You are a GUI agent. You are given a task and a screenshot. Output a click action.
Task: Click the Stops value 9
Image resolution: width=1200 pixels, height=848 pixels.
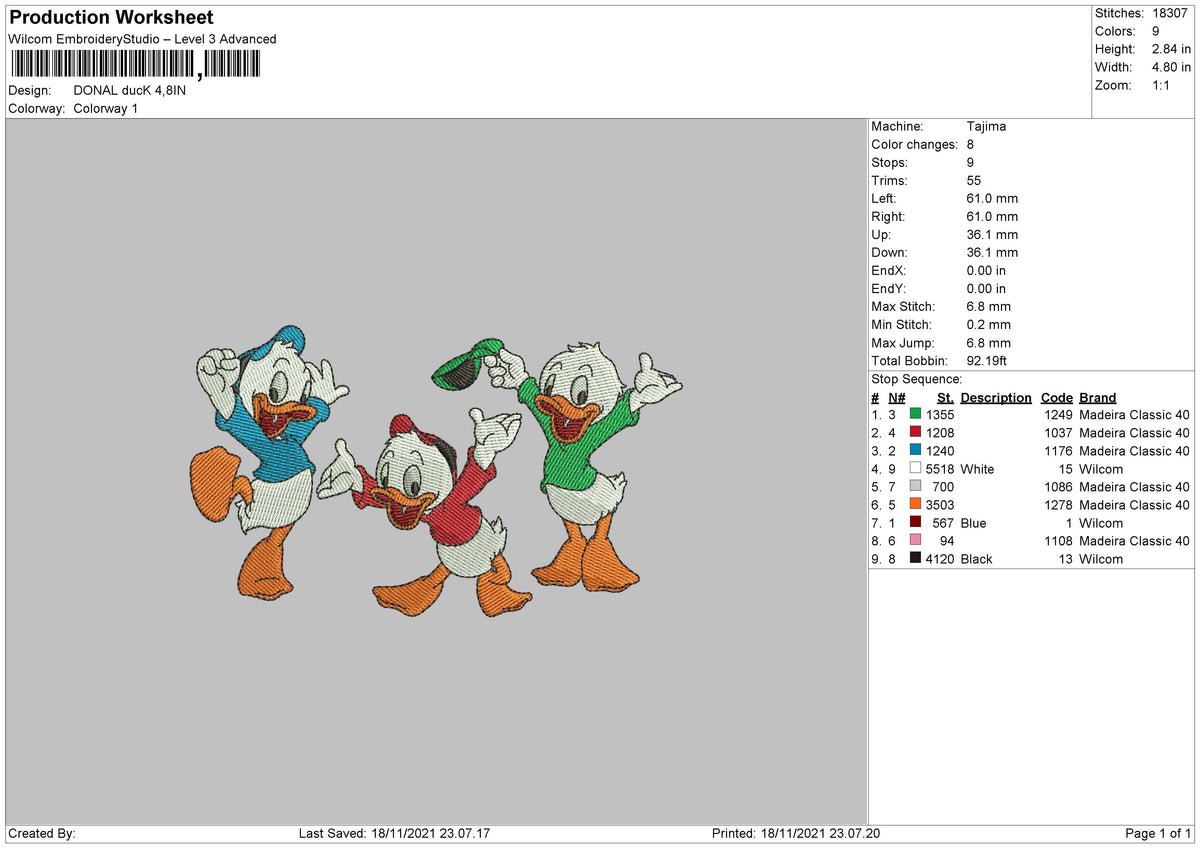click(x=971, y=162)
